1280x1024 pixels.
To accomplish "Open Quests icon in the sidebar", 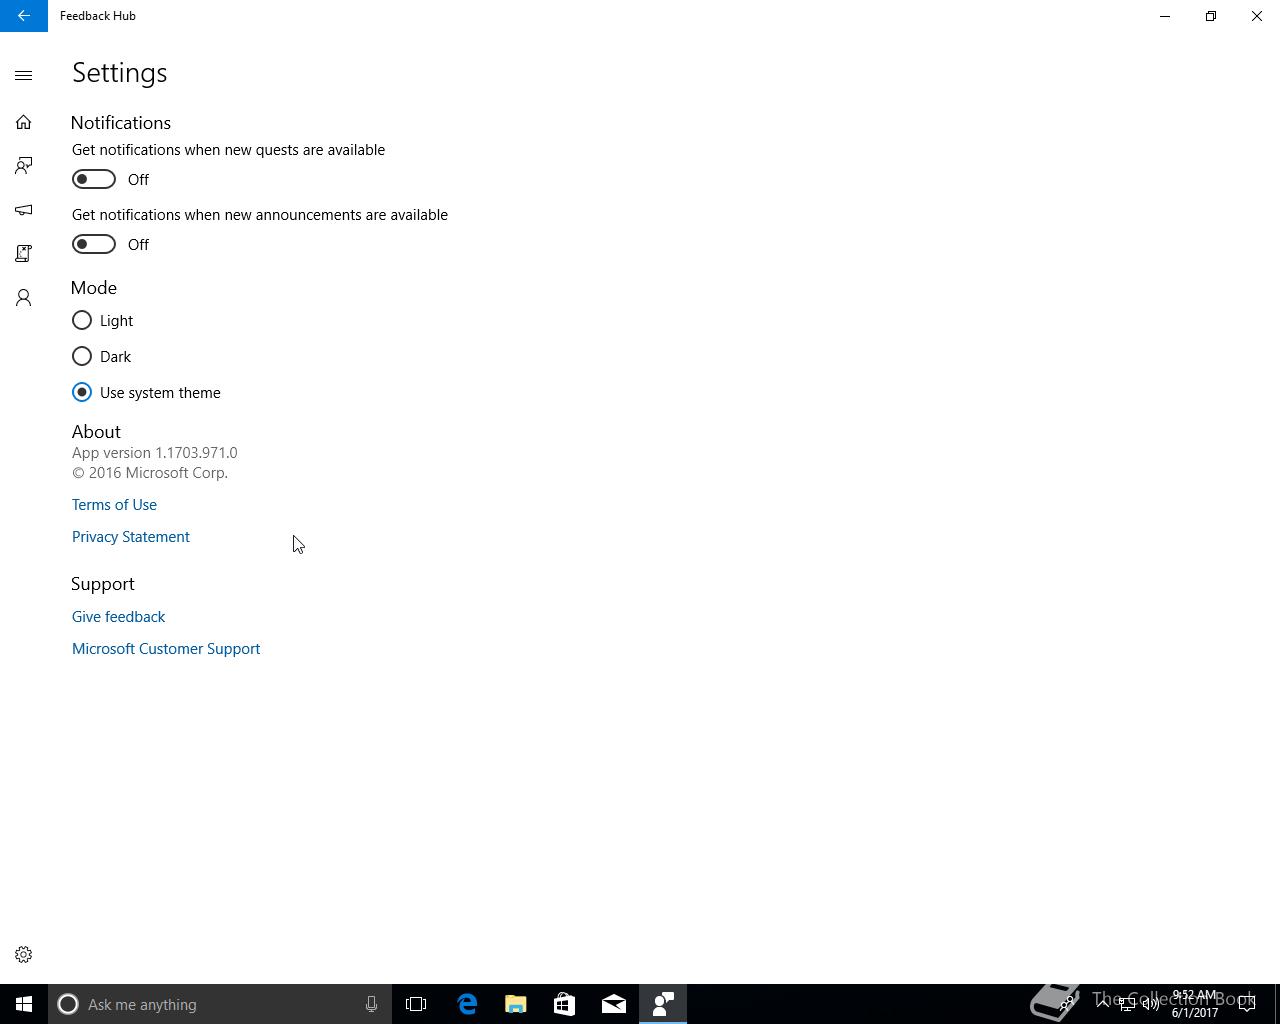I will tap(24, 254).
